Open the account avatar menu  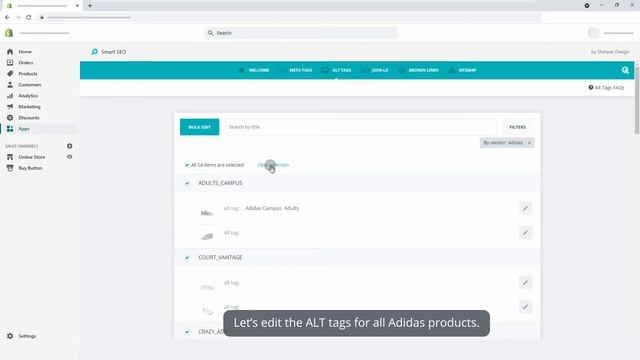[593, 33]
